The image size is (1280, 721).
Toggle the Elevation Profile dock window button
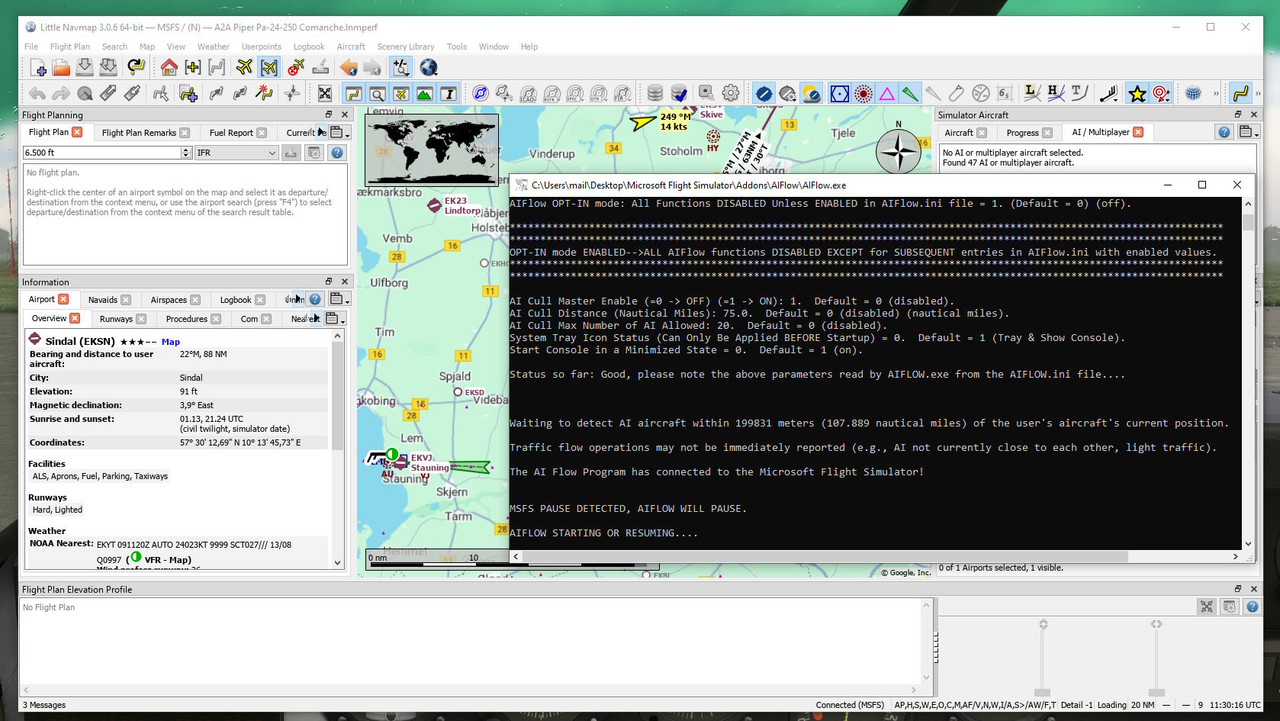(424, 93)
